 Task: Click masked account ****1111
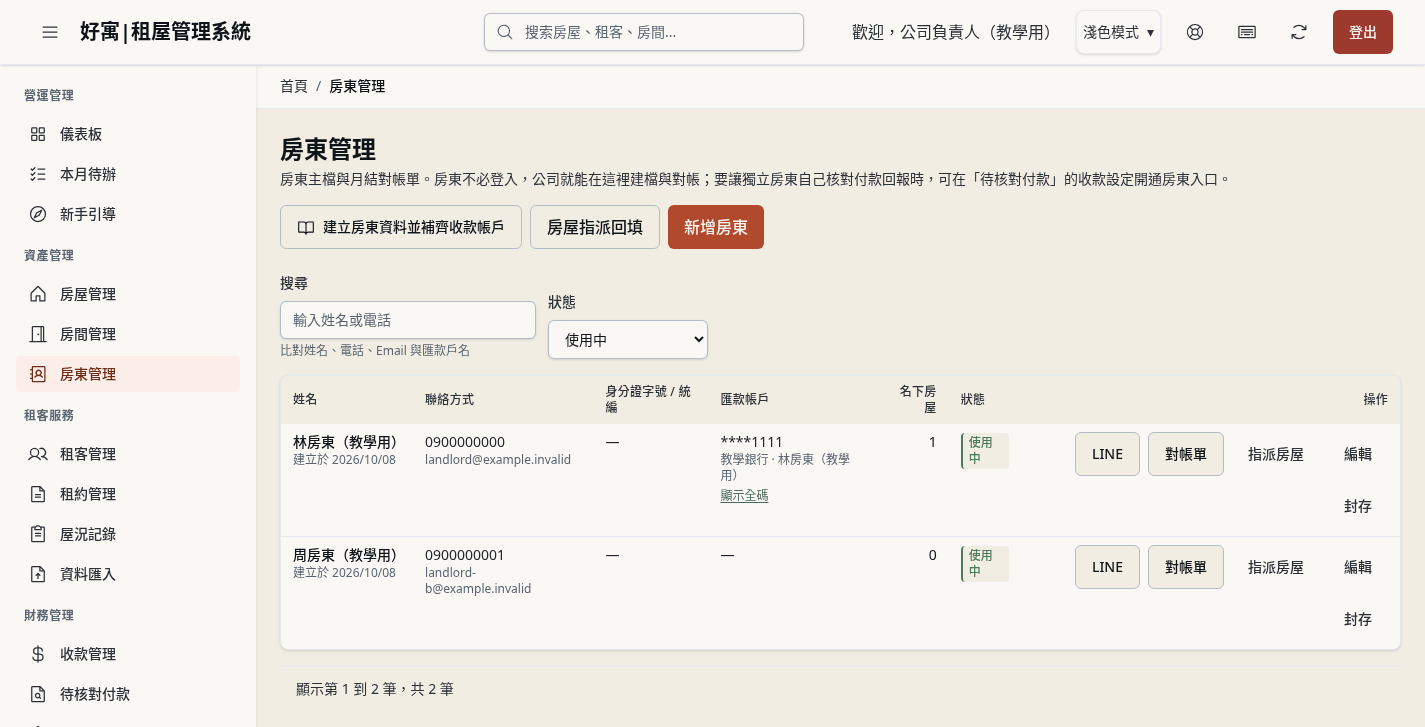tap(751, 442)
